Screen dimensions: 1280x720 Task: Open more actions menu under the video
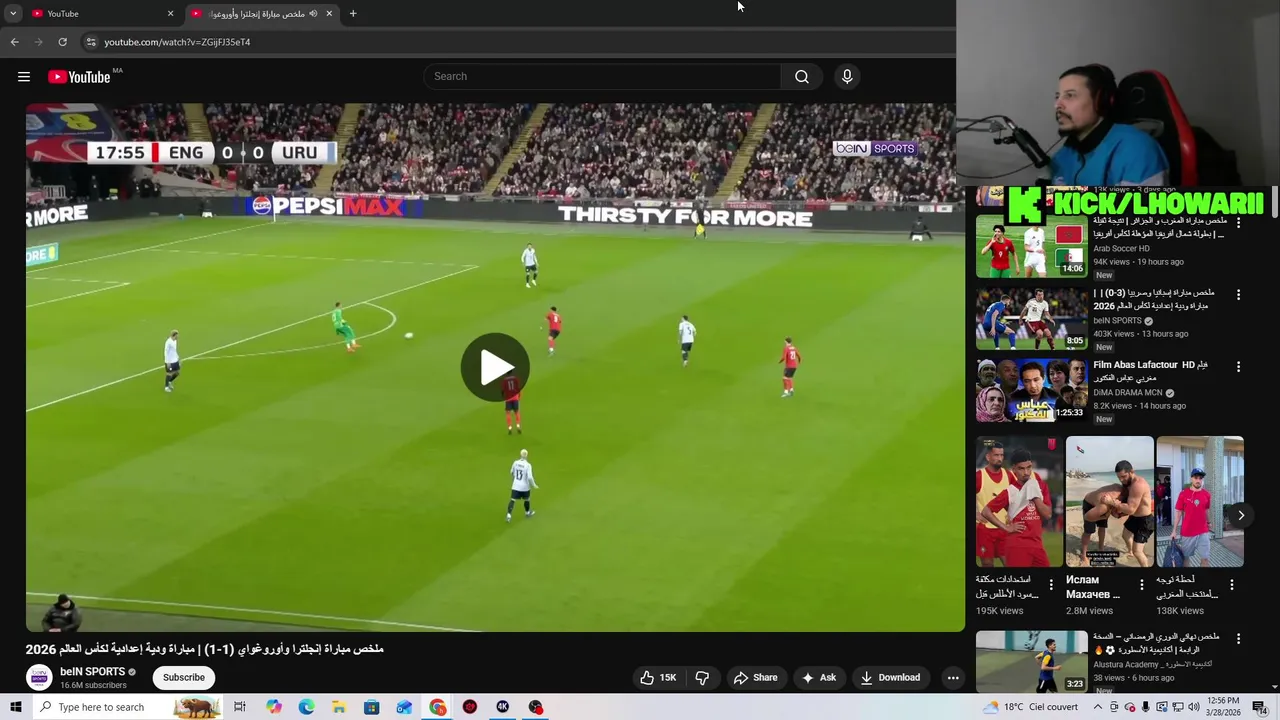tap(953, 677)
